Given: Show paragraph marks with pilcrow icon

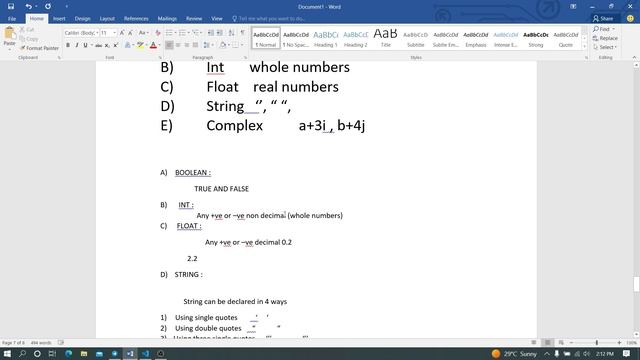Looking at the screenshot, I should pos(243,33).
